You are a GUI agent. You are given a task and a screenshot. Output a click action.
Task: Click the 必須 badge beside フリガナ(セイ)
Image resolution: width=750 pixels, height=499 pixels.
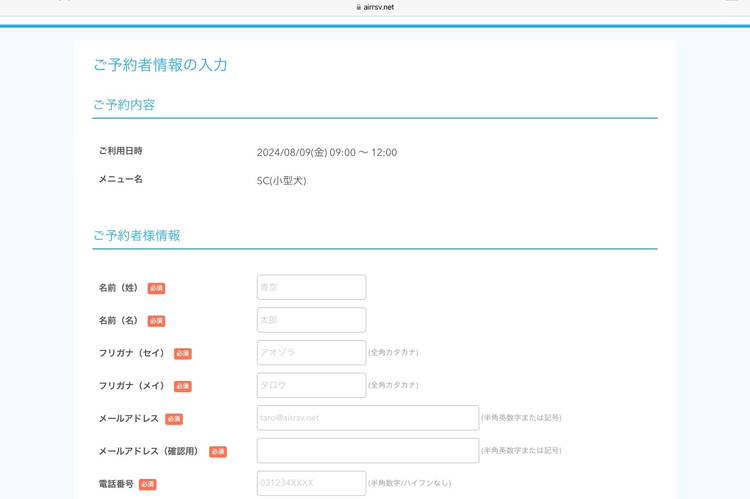(182, 354)
